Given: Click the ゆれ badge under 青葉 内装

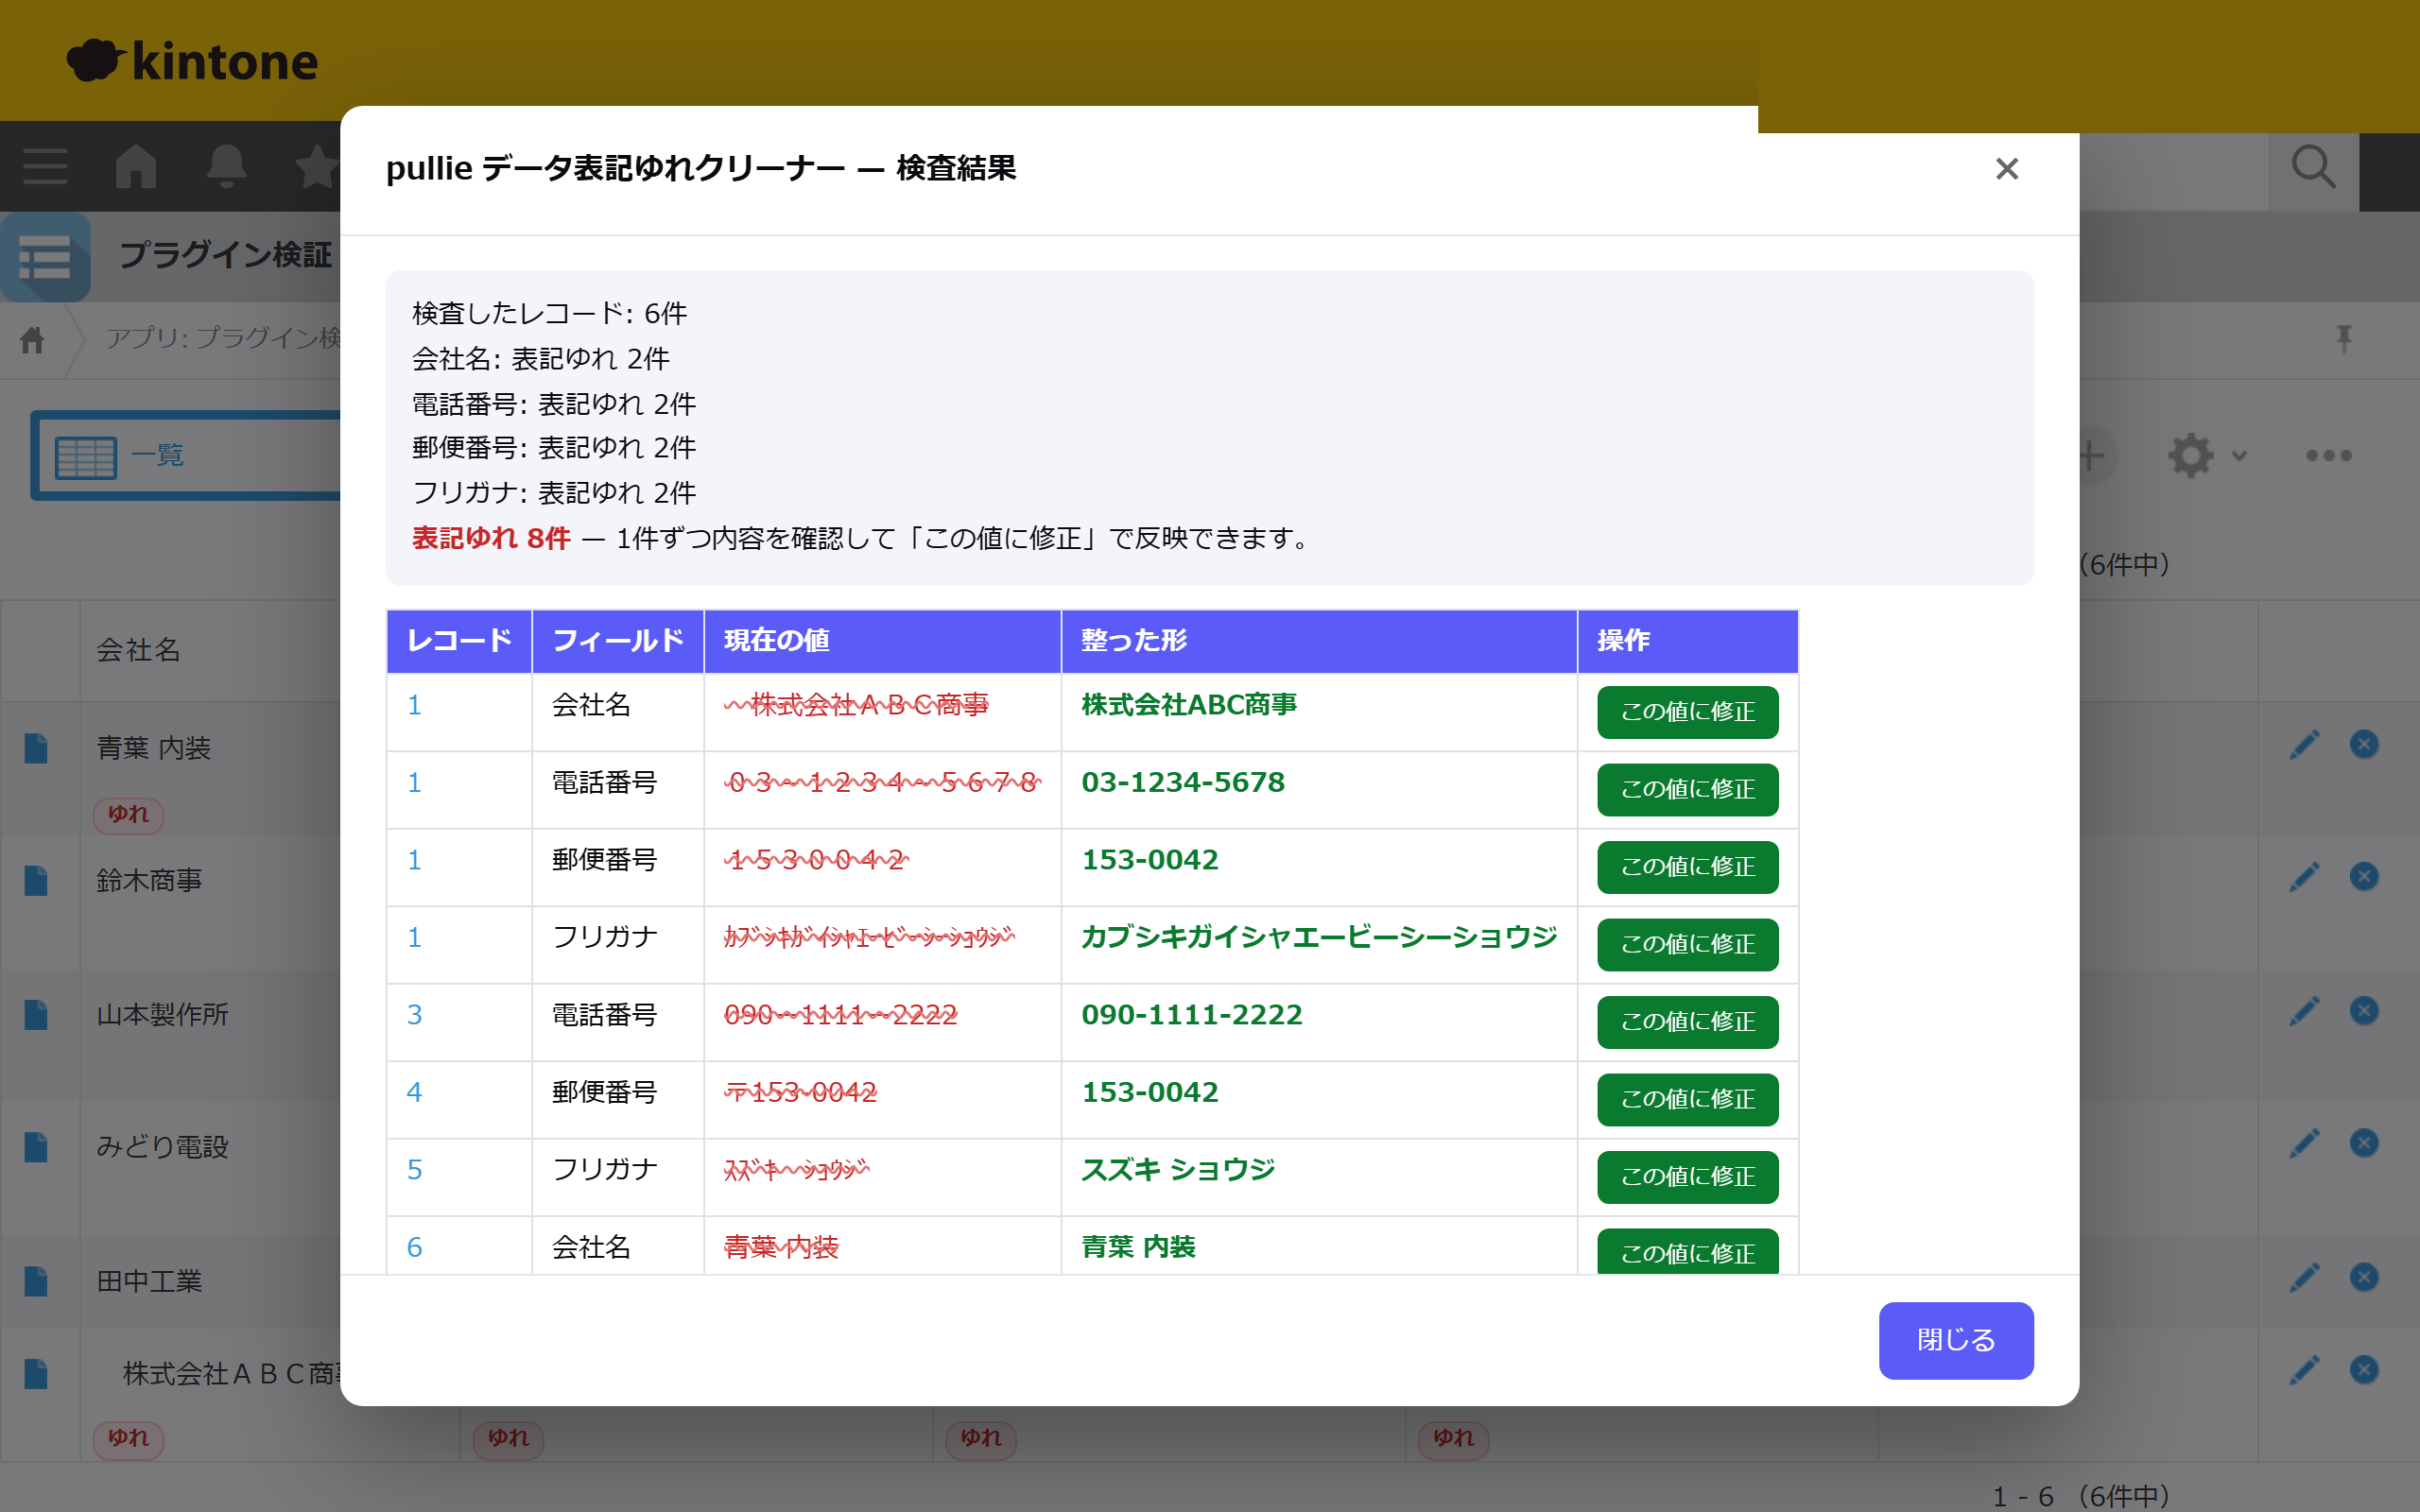Looking at the screenshot, I should tap(128, 815).
